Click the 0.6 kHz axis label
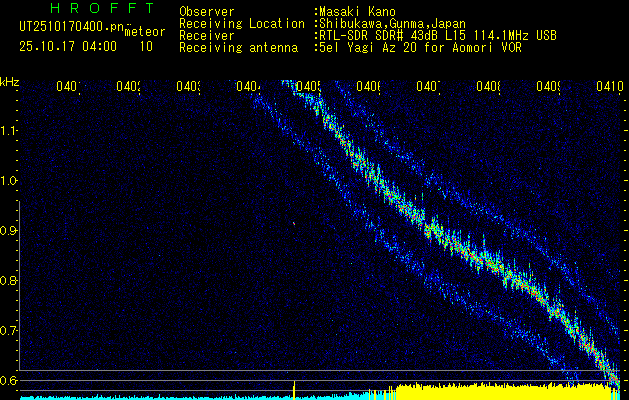629x400 pixels. pyautogui.click(x=8, y=380)
